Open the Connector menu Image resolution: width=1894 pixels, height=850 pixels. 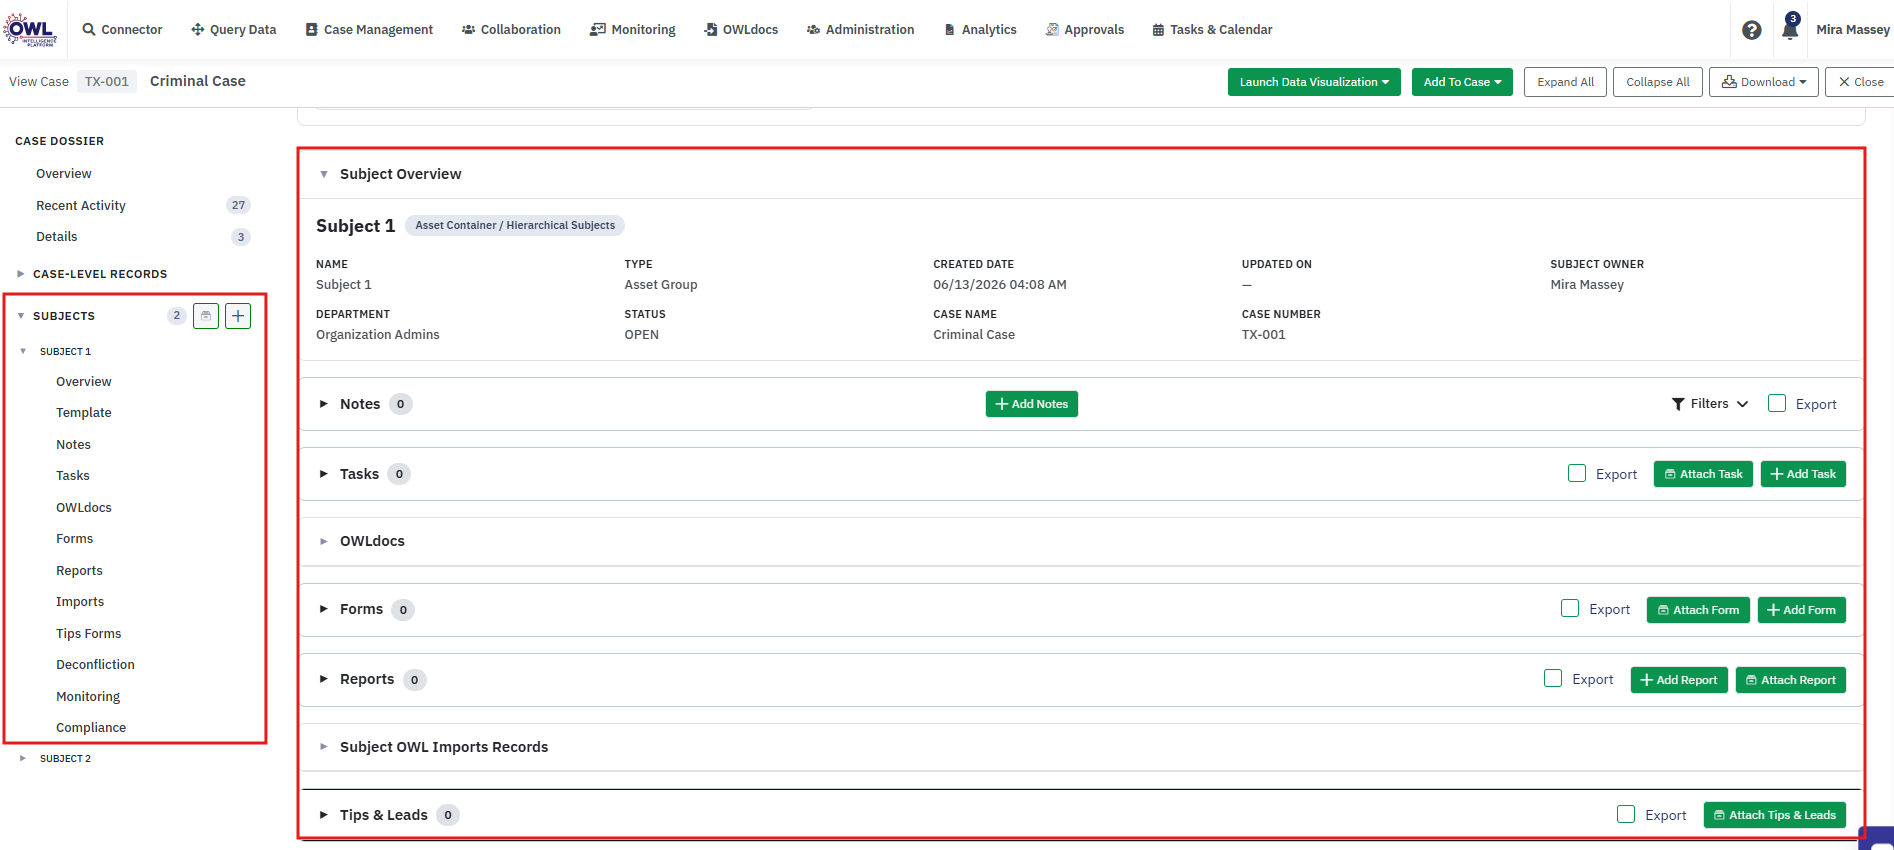pyautogui.click(x=122, y=30)
